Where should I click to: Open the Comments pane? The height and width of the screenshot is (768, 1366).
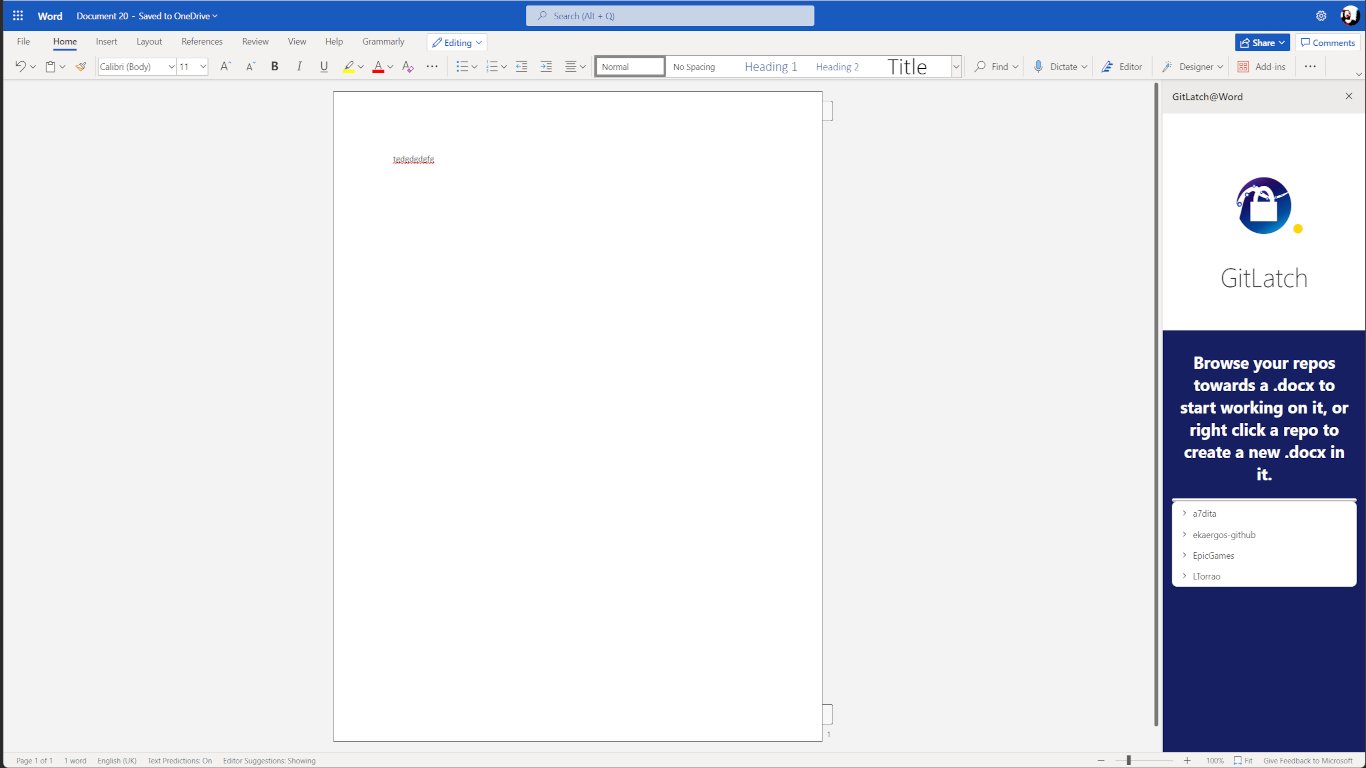pyautogui.click(x=1328, y=43)
